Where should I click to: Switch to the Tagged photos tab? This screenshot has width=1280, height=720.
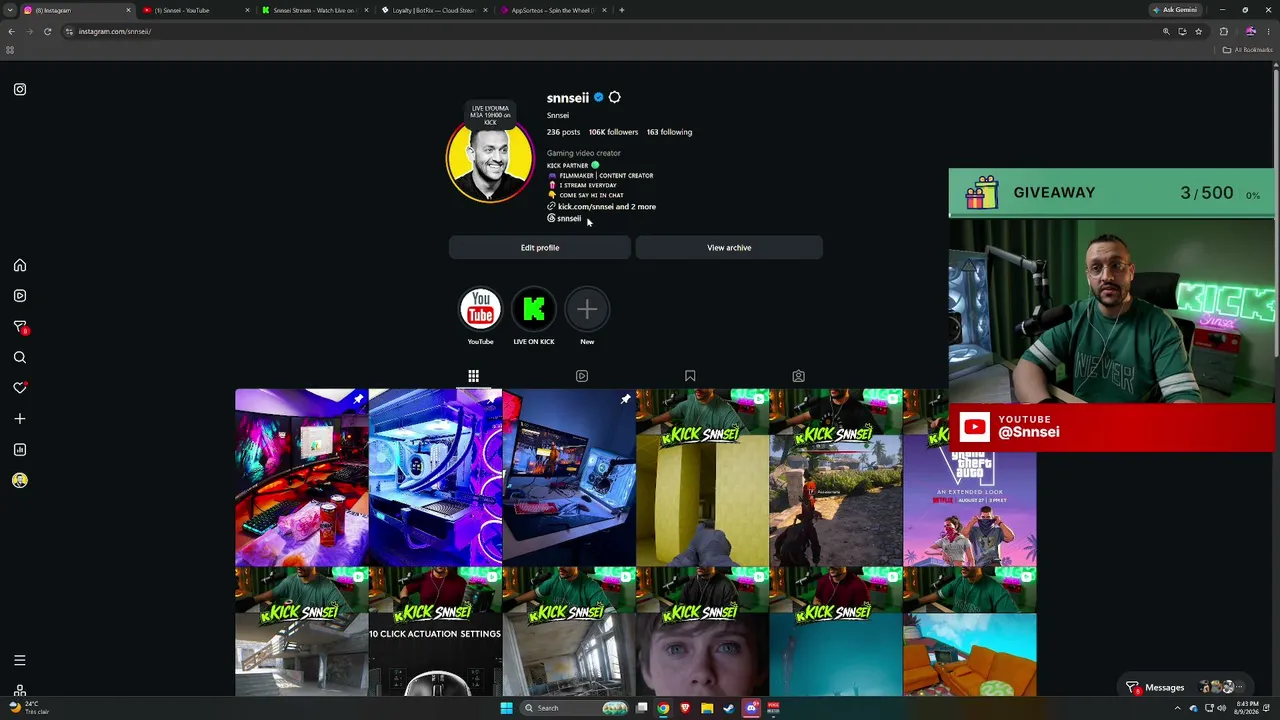click(x=798, y=376)
